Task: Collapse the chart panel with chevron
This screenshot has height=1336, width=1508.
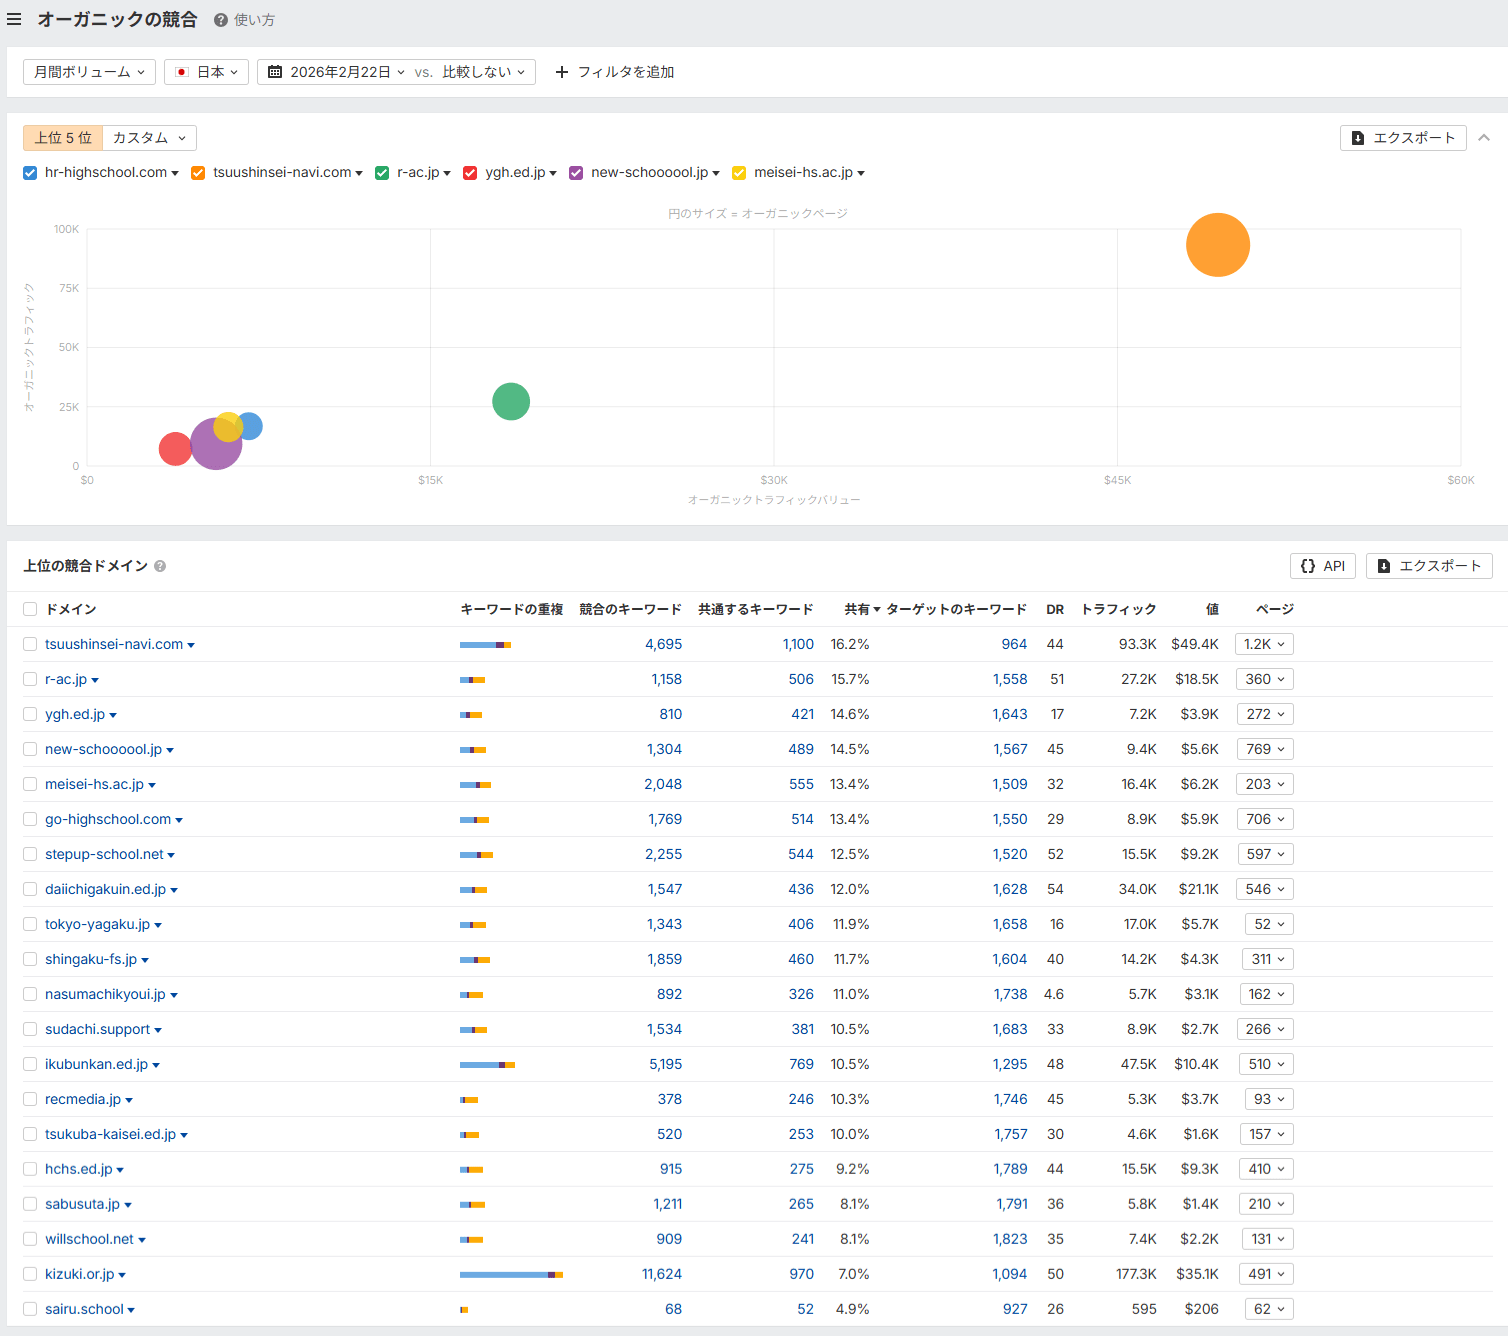Action: click(1484, 138)
